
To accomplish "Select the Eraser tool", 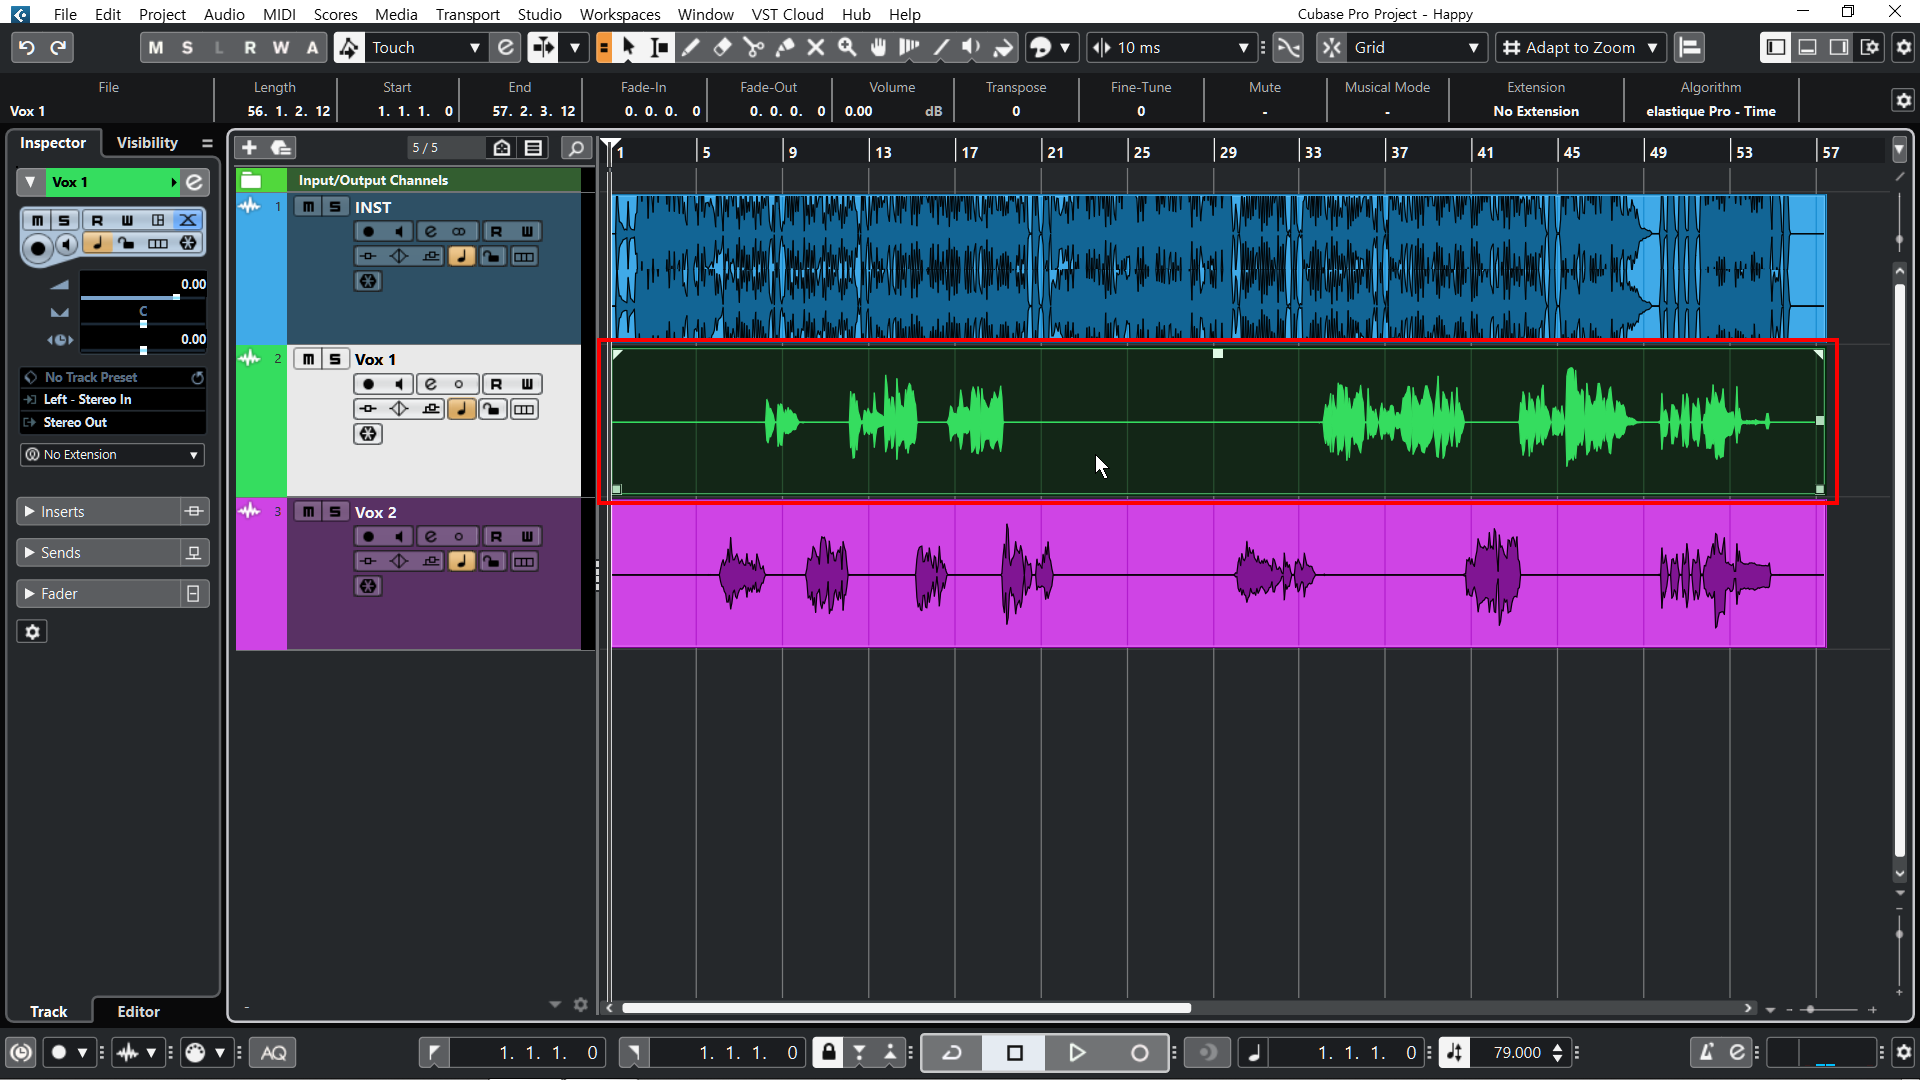I will click(x=722, y=48).
